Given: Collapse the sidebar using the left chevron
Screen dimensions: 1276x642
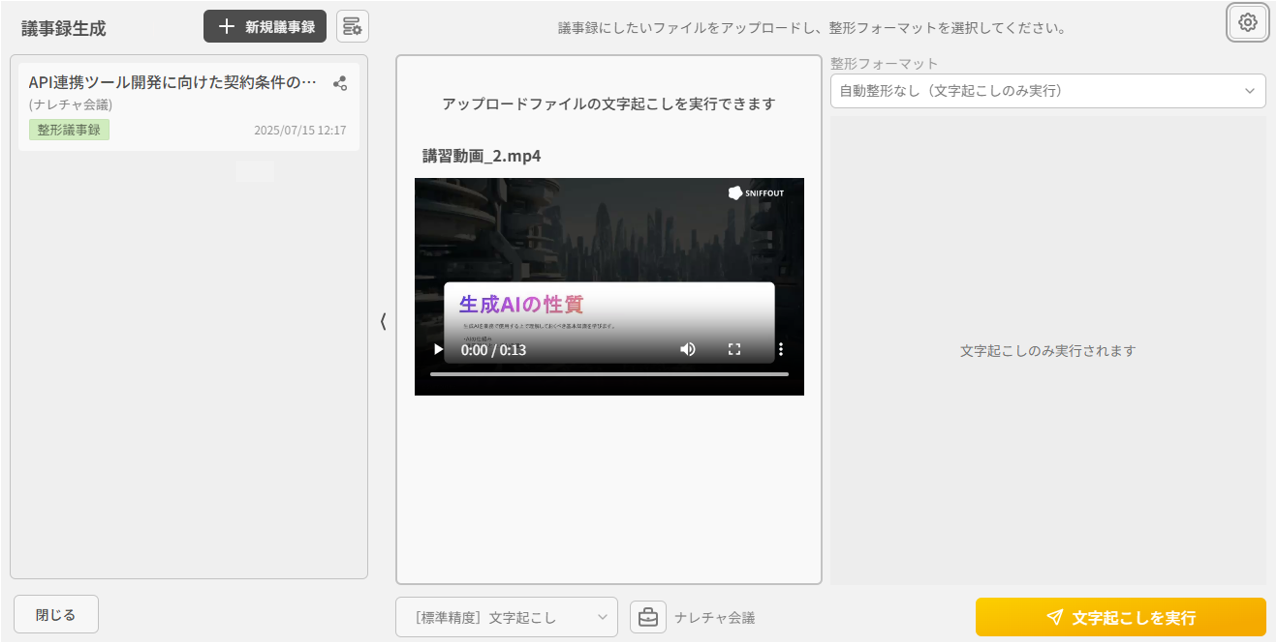Looking at the screenshot, I should (383, 321).
